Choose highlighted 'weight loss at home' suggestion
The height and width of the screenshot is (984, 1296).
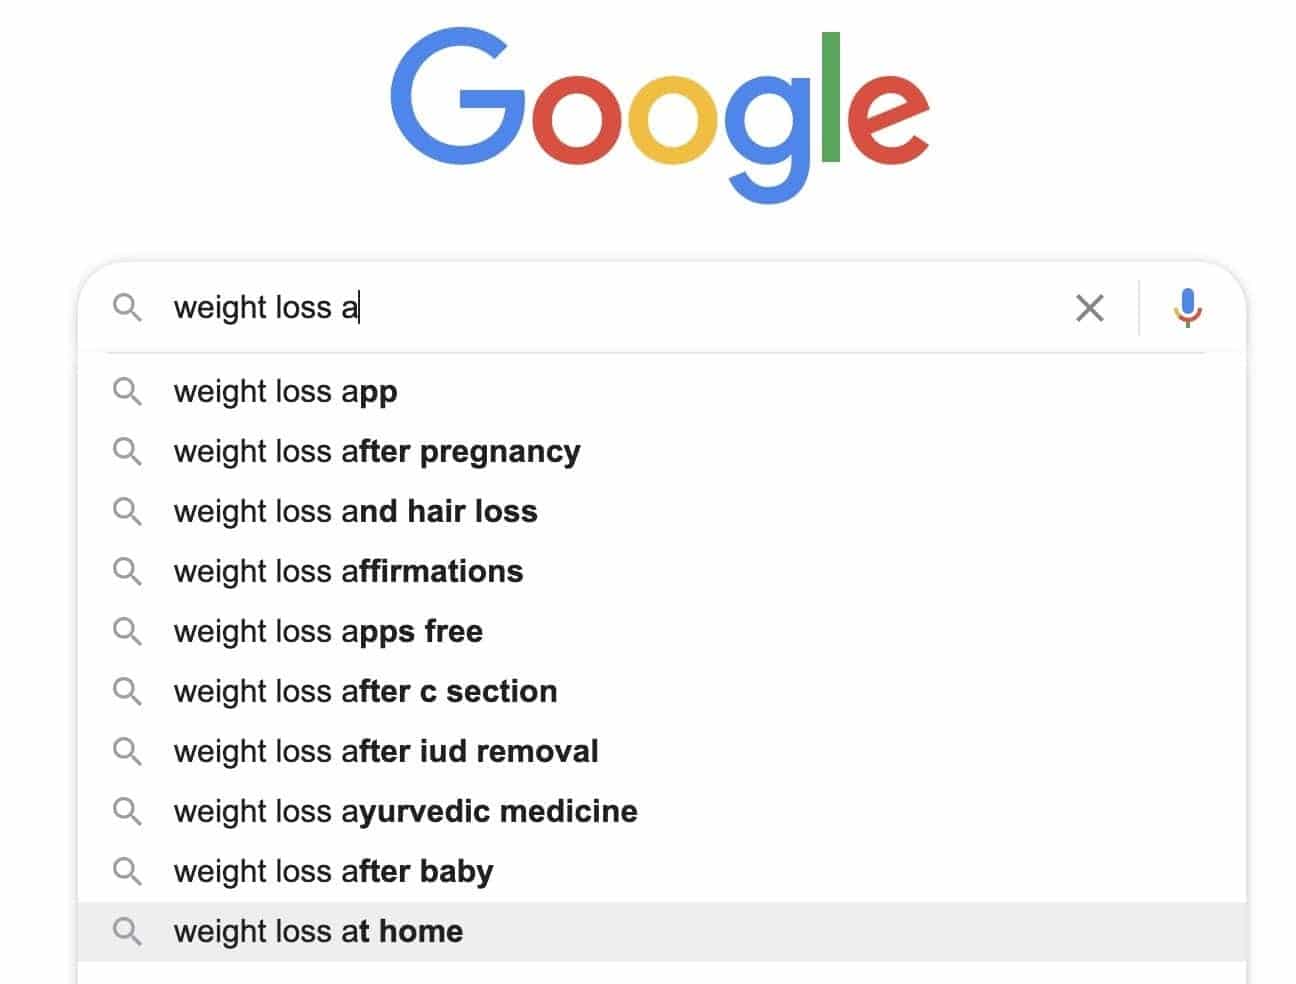tap(662, 931)
